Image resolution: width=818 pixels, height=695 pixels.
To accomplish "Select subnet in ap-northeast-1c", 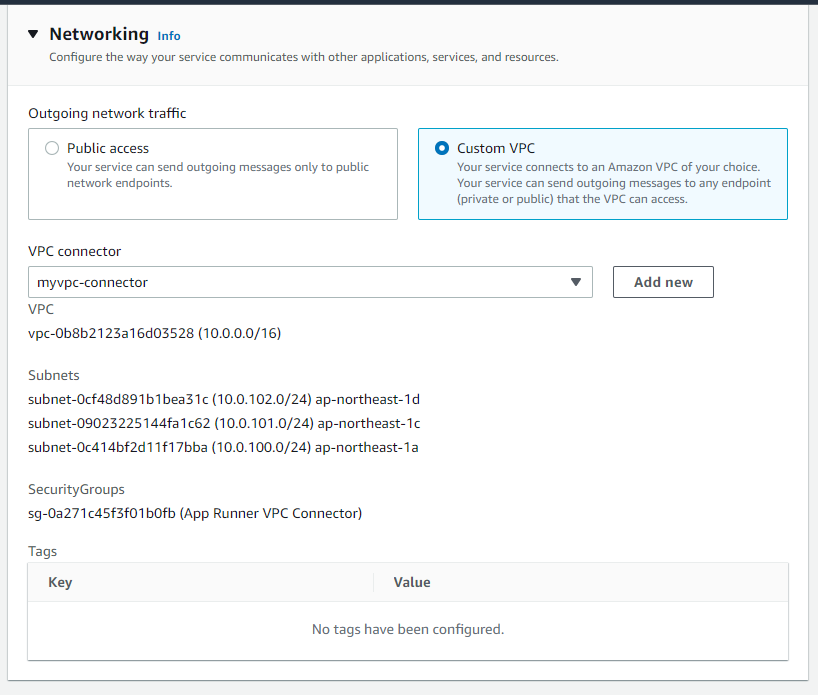I will (224, 423).
